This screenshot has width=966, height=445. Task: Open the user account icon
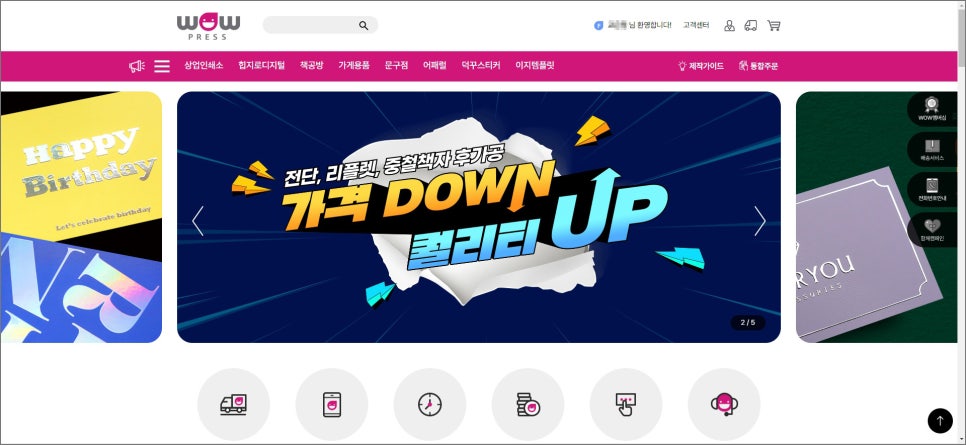(729, 25)
